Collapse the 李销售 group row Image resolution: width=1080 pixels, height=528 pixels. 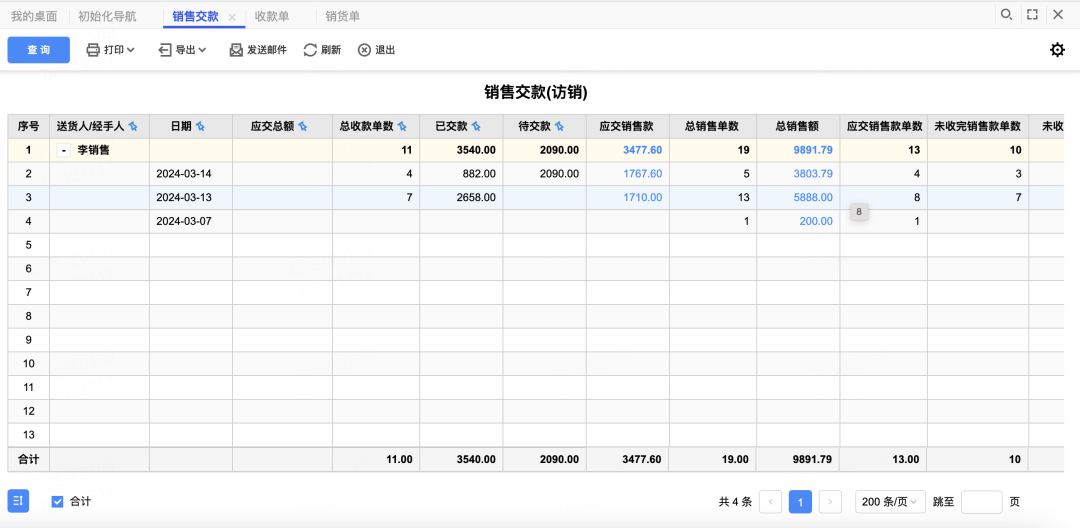click(63, 150)
